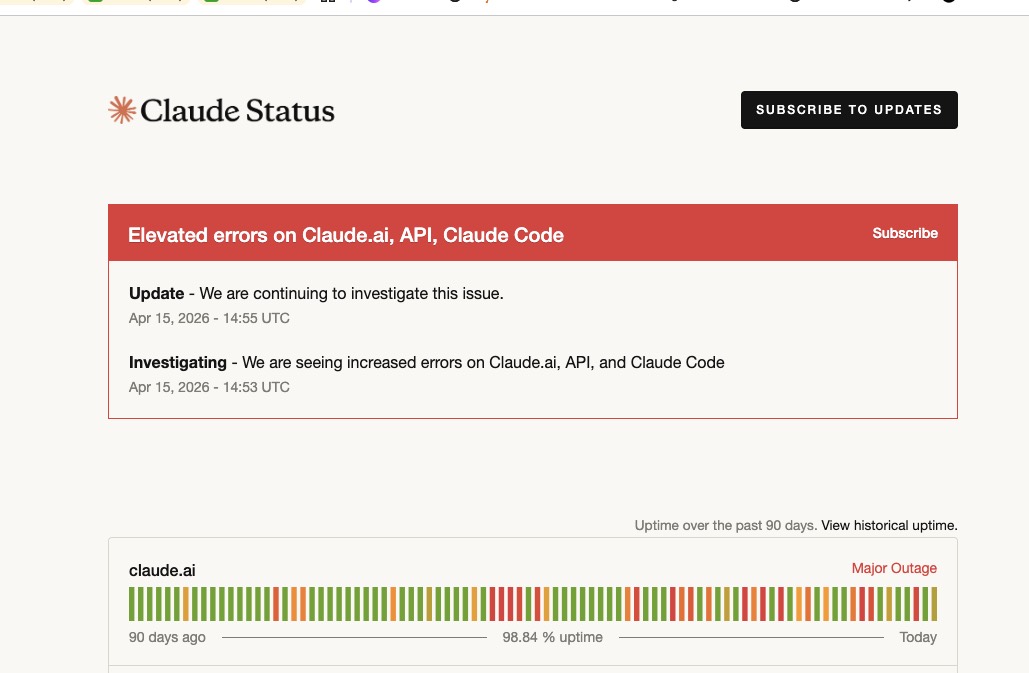The image size is (1029, 673).
Task: Click Subscribe in the red incident banner
Action: (905, 233)
